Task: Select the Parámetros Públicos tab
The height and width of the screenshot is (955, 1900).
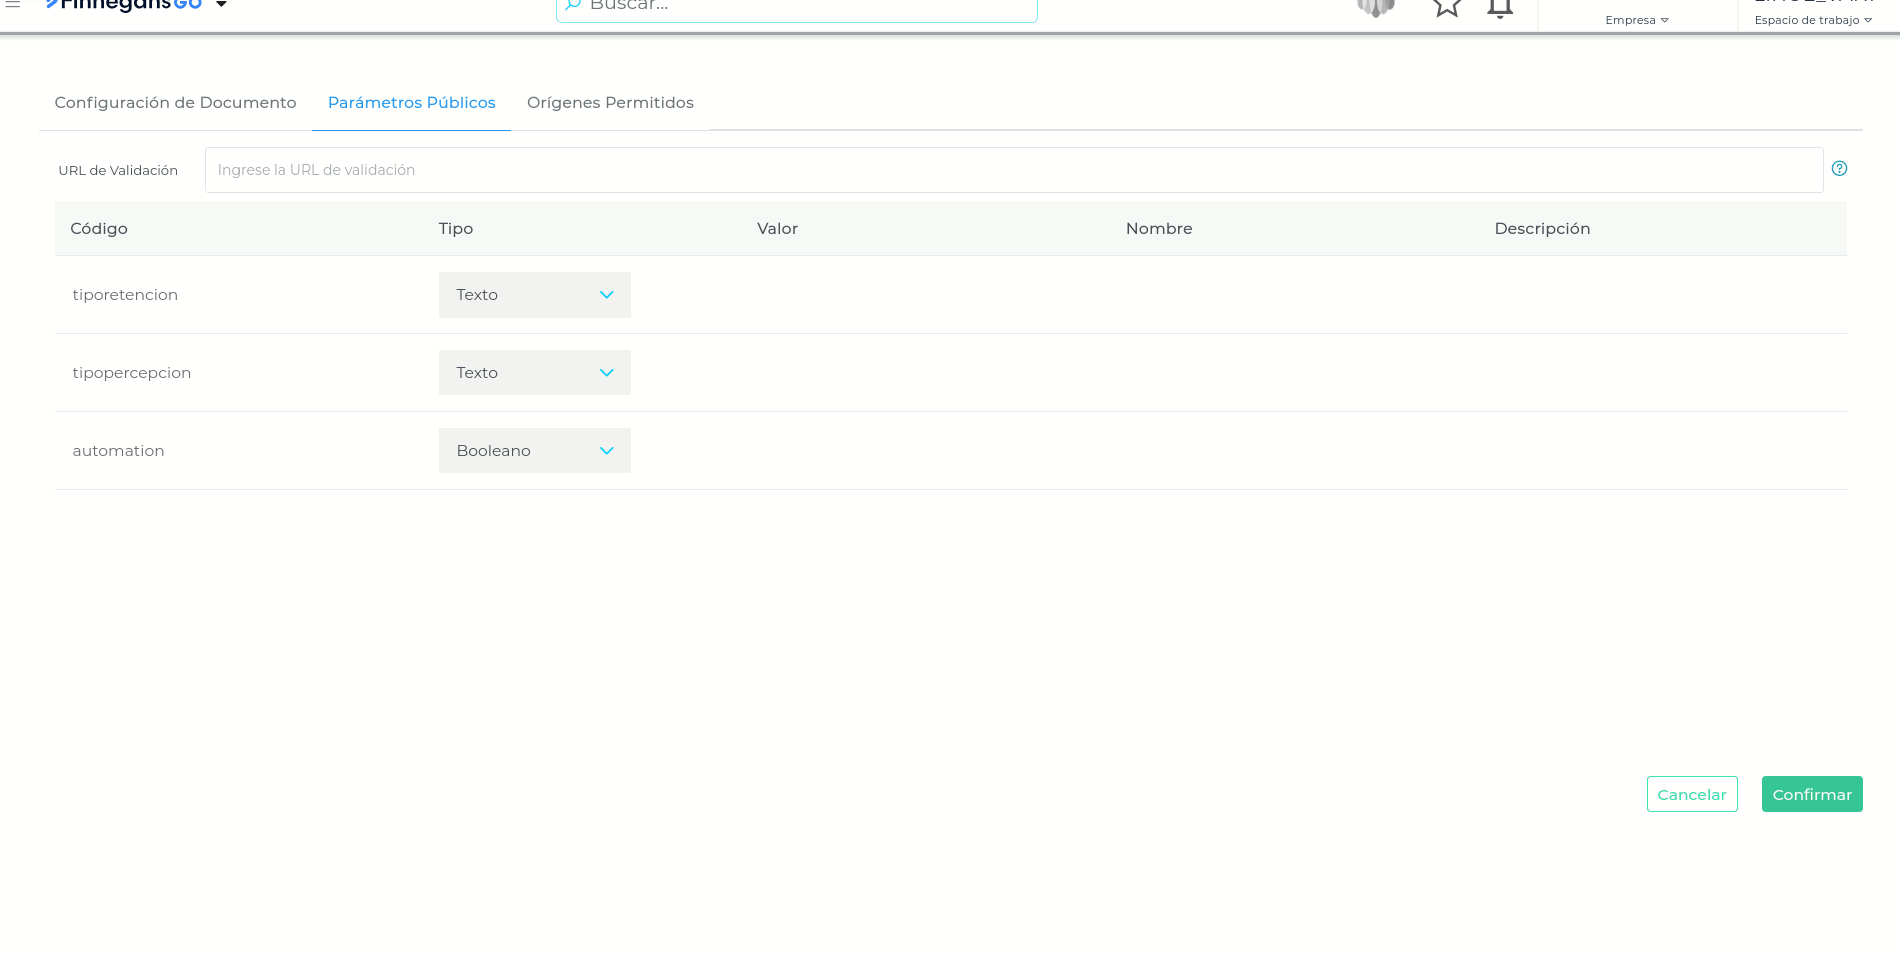Action: click(x=412, y=103)
